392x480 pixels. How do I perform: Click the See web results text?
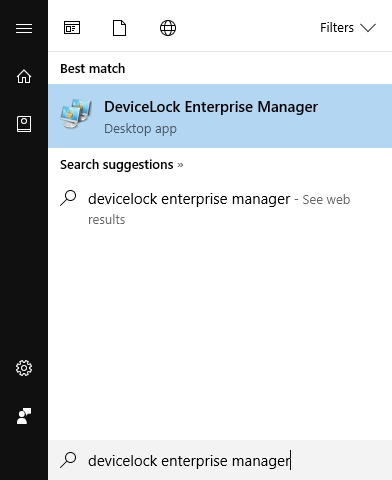coord(219,209)
